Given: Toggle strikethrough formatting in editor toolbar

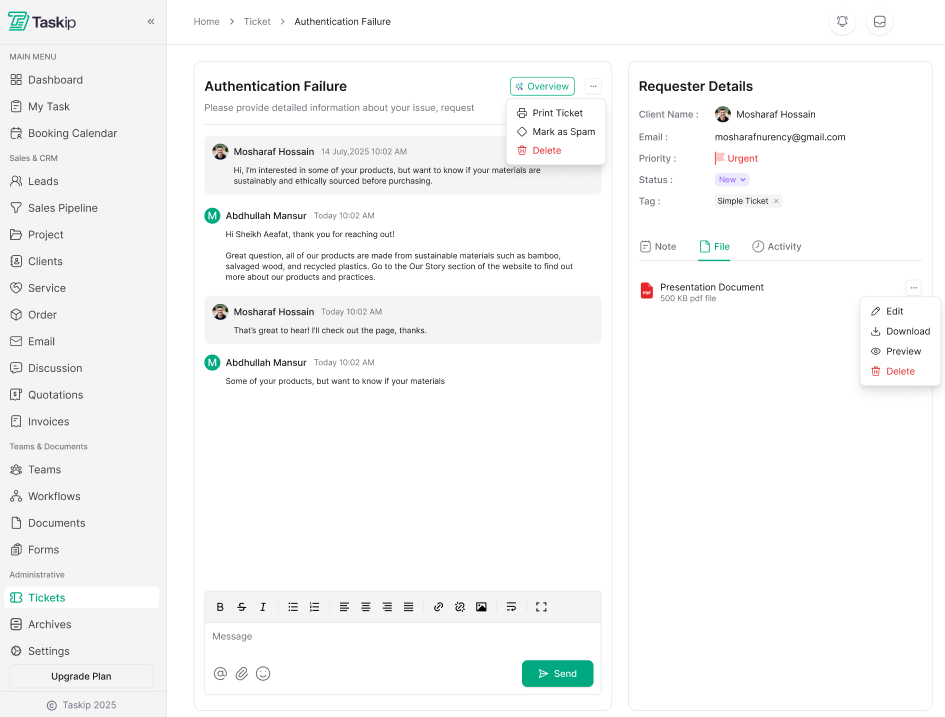Looking at the screenshot, I should pos(242,607).
